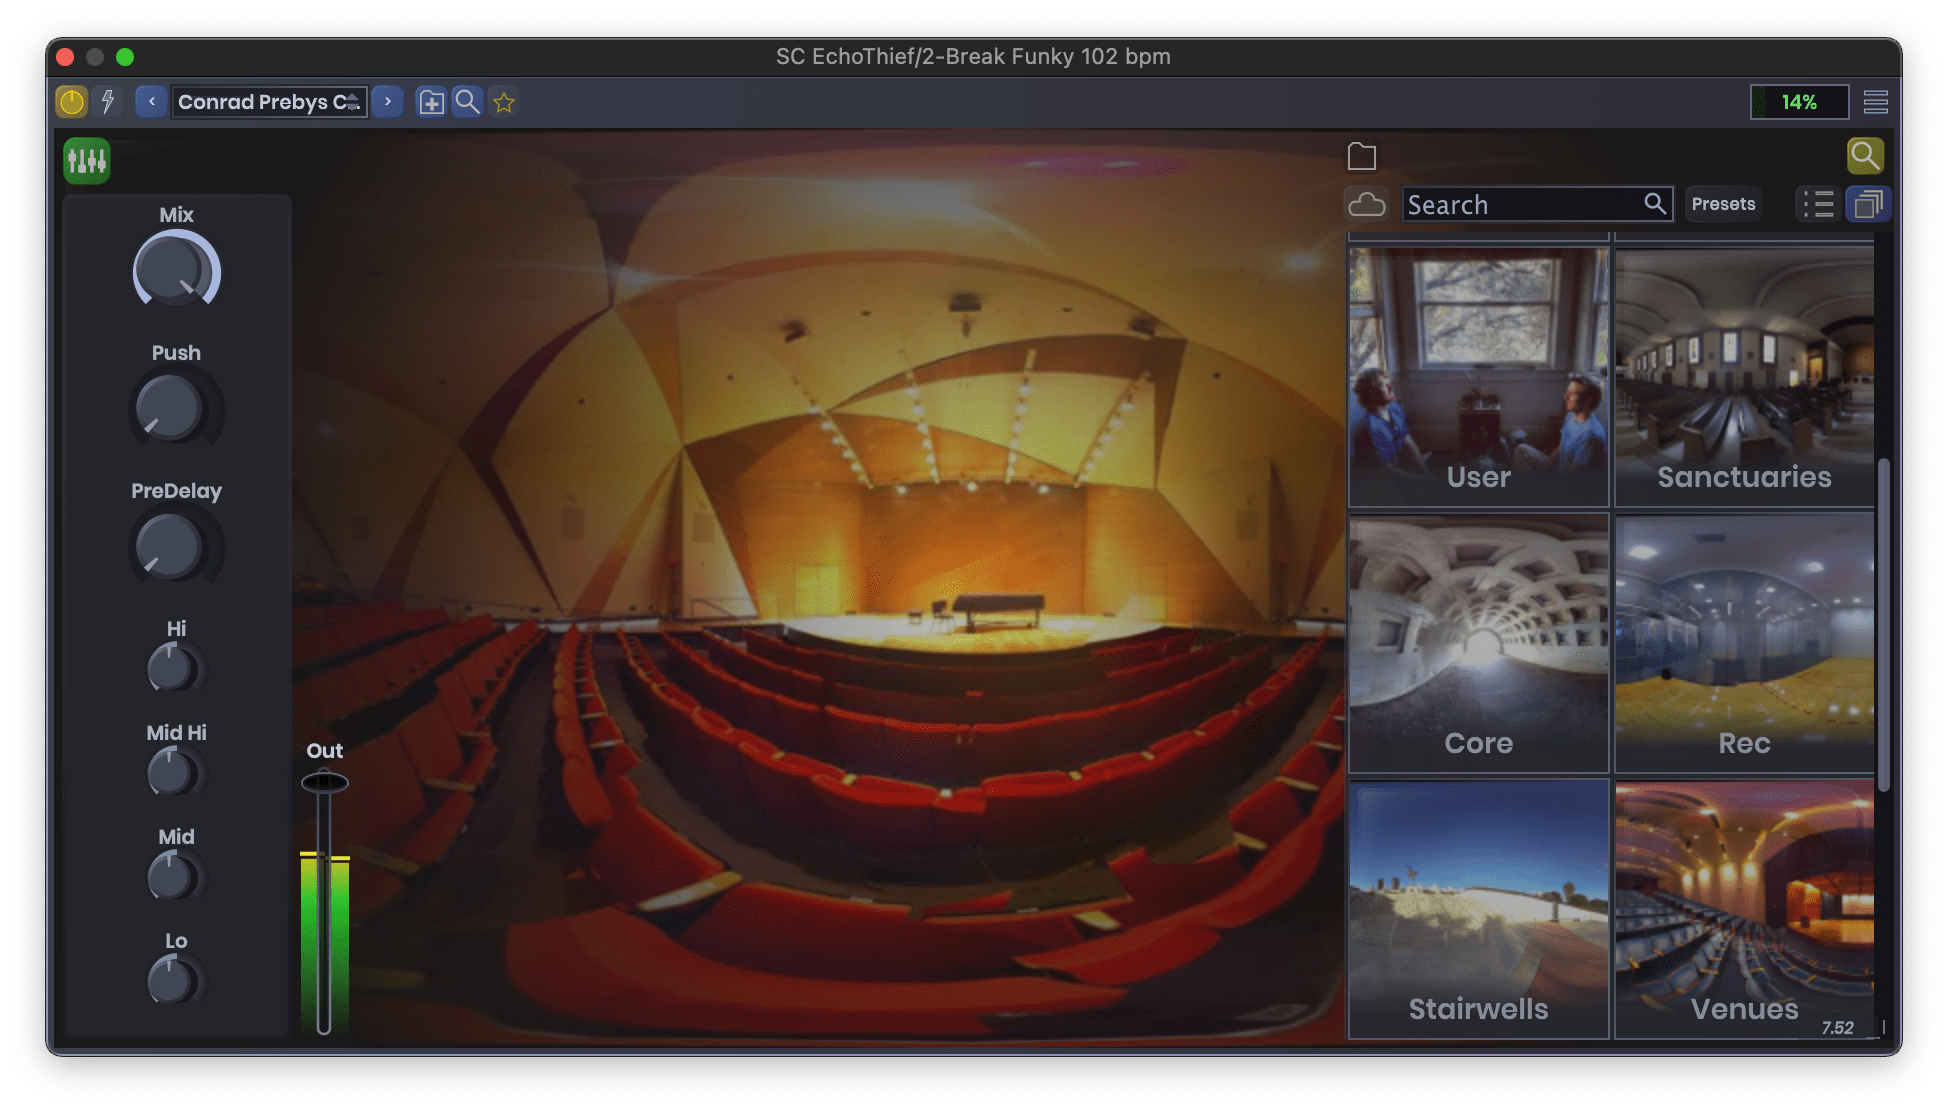Click the Mid Hi EQ knob

coord(175,772)
